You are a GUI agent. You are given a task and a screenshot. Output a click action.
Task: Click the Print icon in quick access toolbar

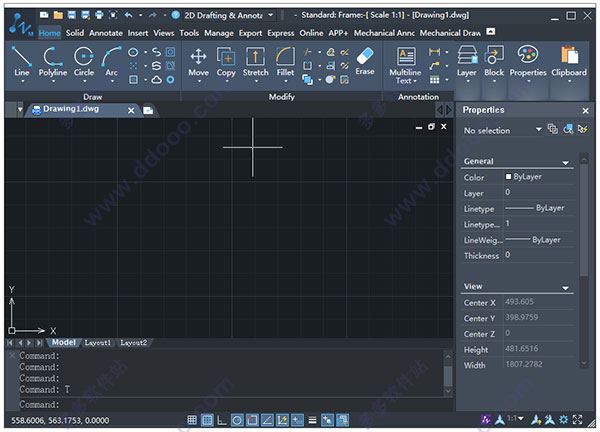pos(99,15)
